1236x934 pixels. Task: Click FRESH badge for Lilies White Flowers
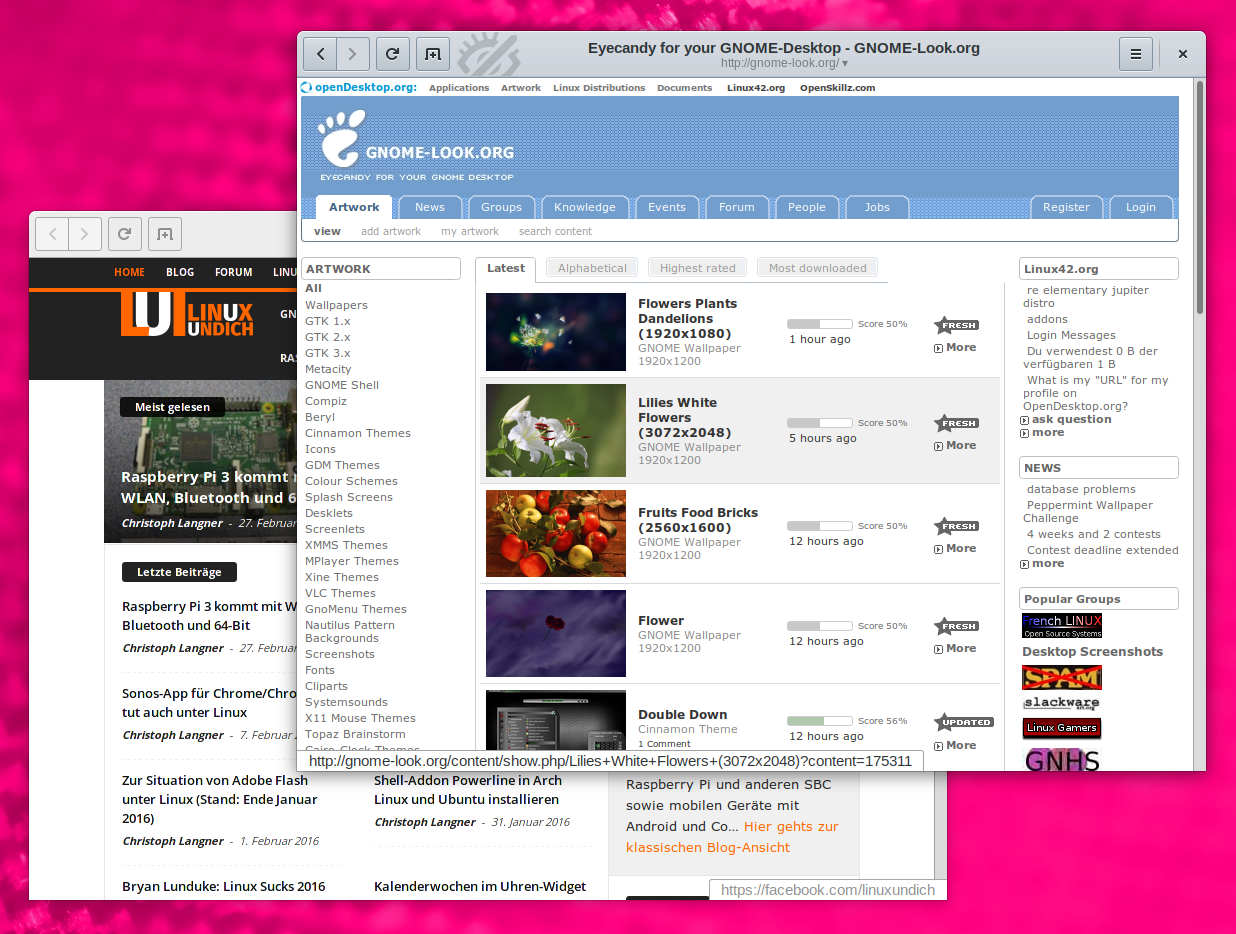click(x=956, y=423)
